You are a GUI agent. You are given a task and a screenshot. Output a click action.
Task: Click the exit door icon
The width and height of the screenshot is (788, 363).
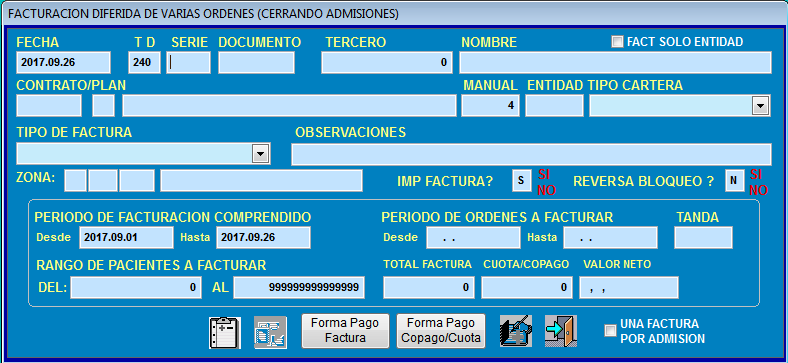(561, 331)
